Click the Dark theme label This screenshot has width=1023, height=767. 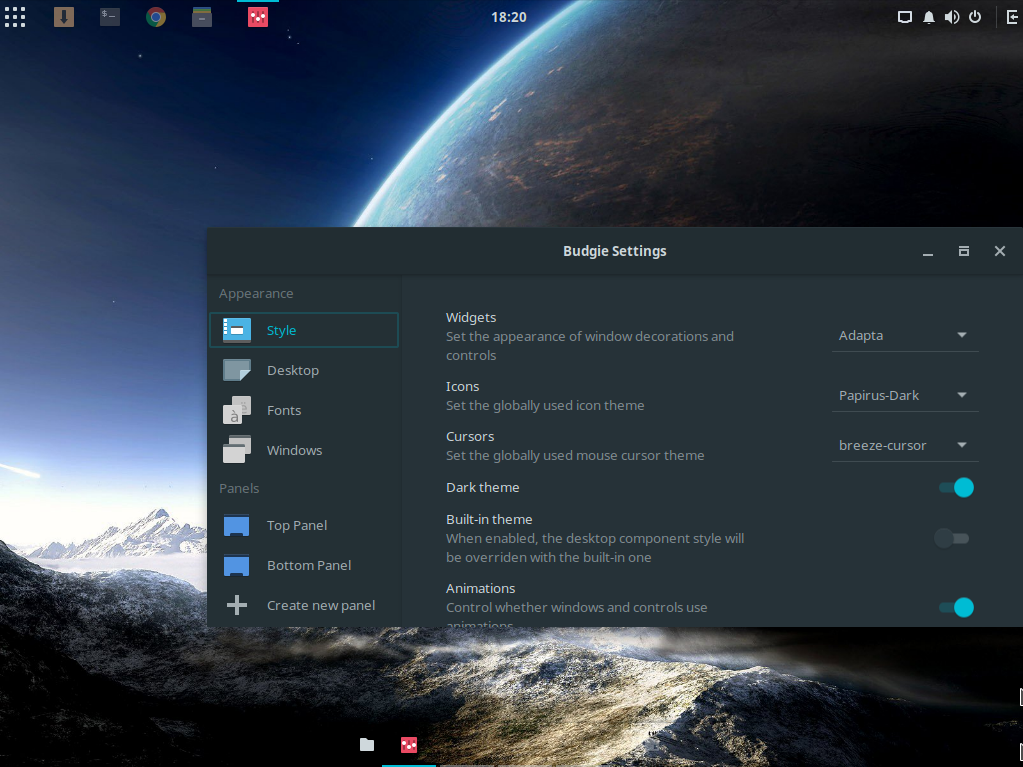coord(483,487)
